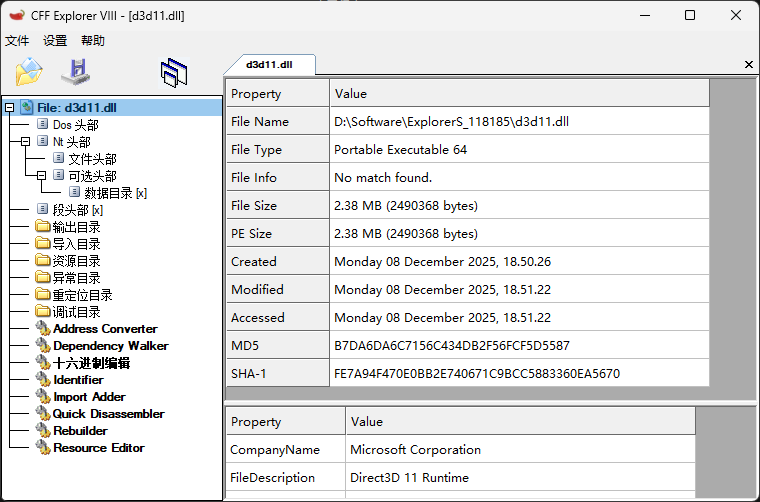
Task: Save file with the floppy disk icon
Action: click(x=76, y=72)
